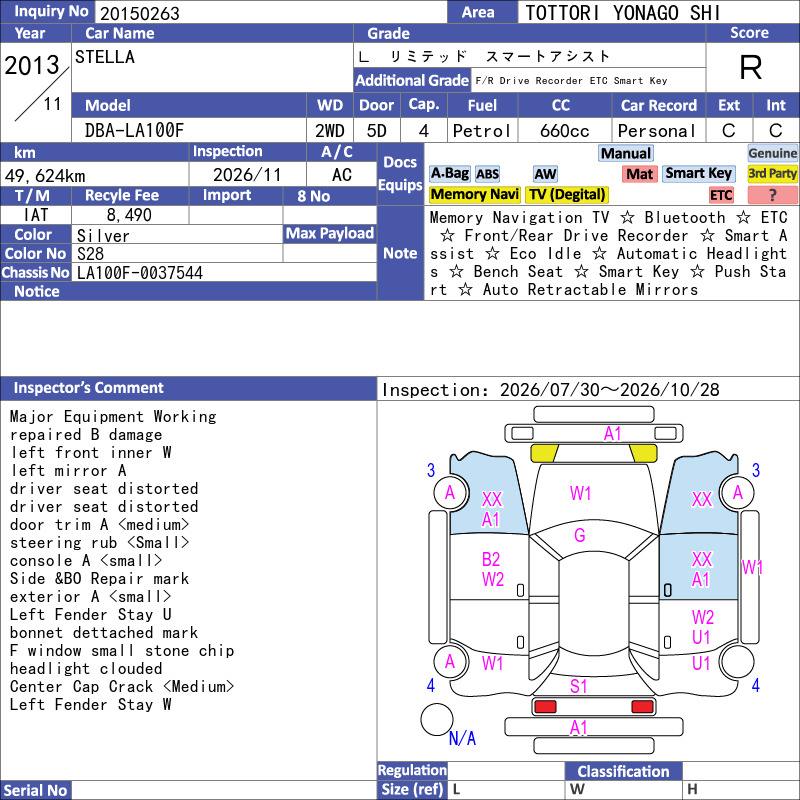Screen dimensions: 800x800
Task: Select the comment 'bonnet dettached mark'
Action: click(x=104, y=633)
